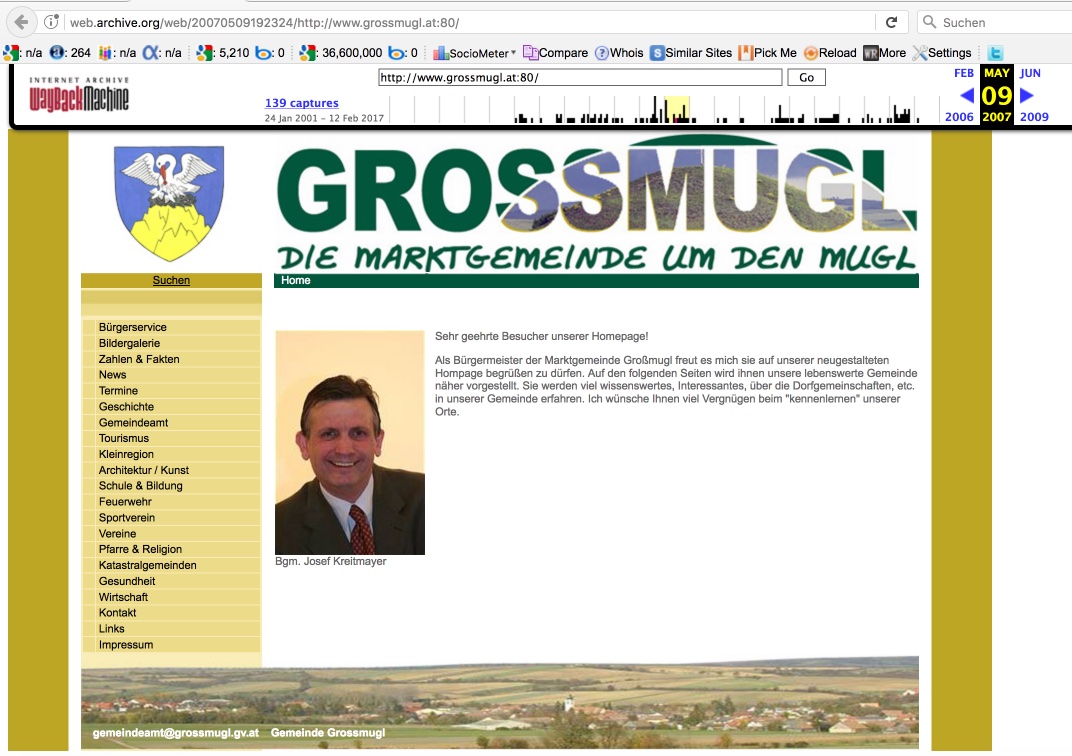Open the SocioMeter toolbar menu
This screenshot has height=756, width=1072.
coord(474,53)
